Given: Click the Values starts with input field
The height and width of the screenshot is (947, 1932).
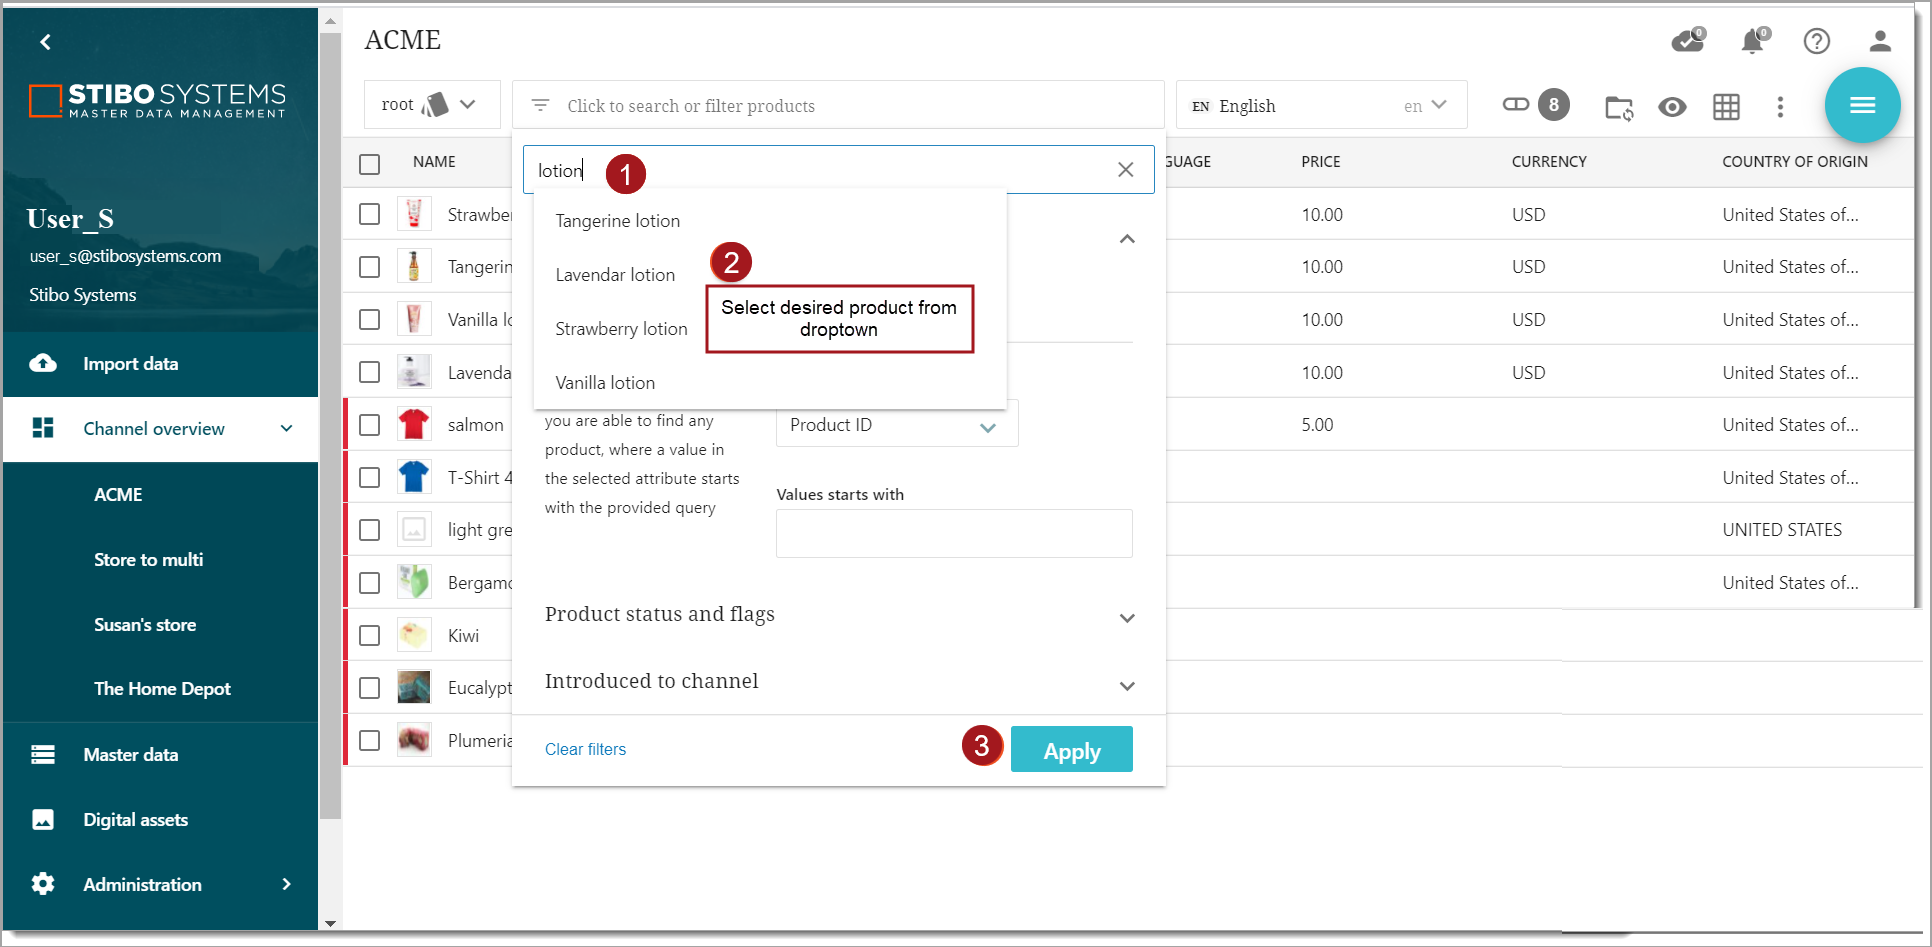Looking at the screenshot, I should (x=953, y=534).
